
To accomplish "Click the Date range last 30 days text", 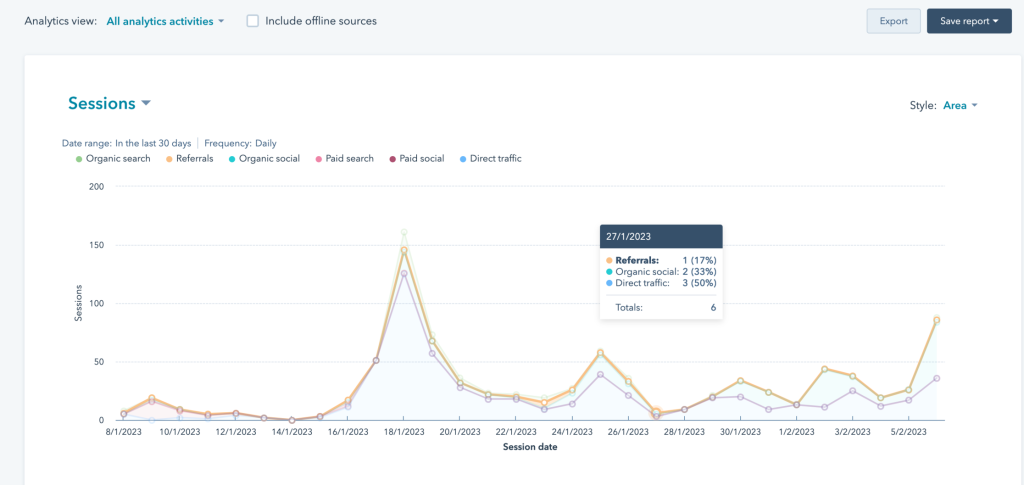I will [x=126, y=143].
